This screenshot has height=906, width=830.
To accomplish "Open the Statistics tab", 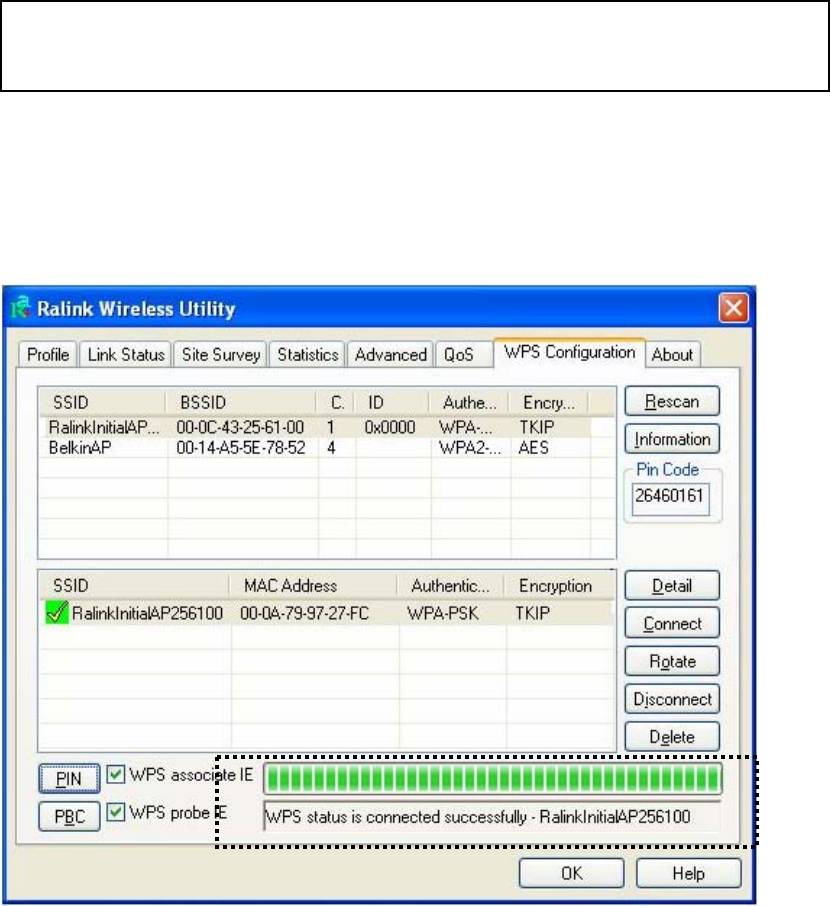I will coord(307,354).
